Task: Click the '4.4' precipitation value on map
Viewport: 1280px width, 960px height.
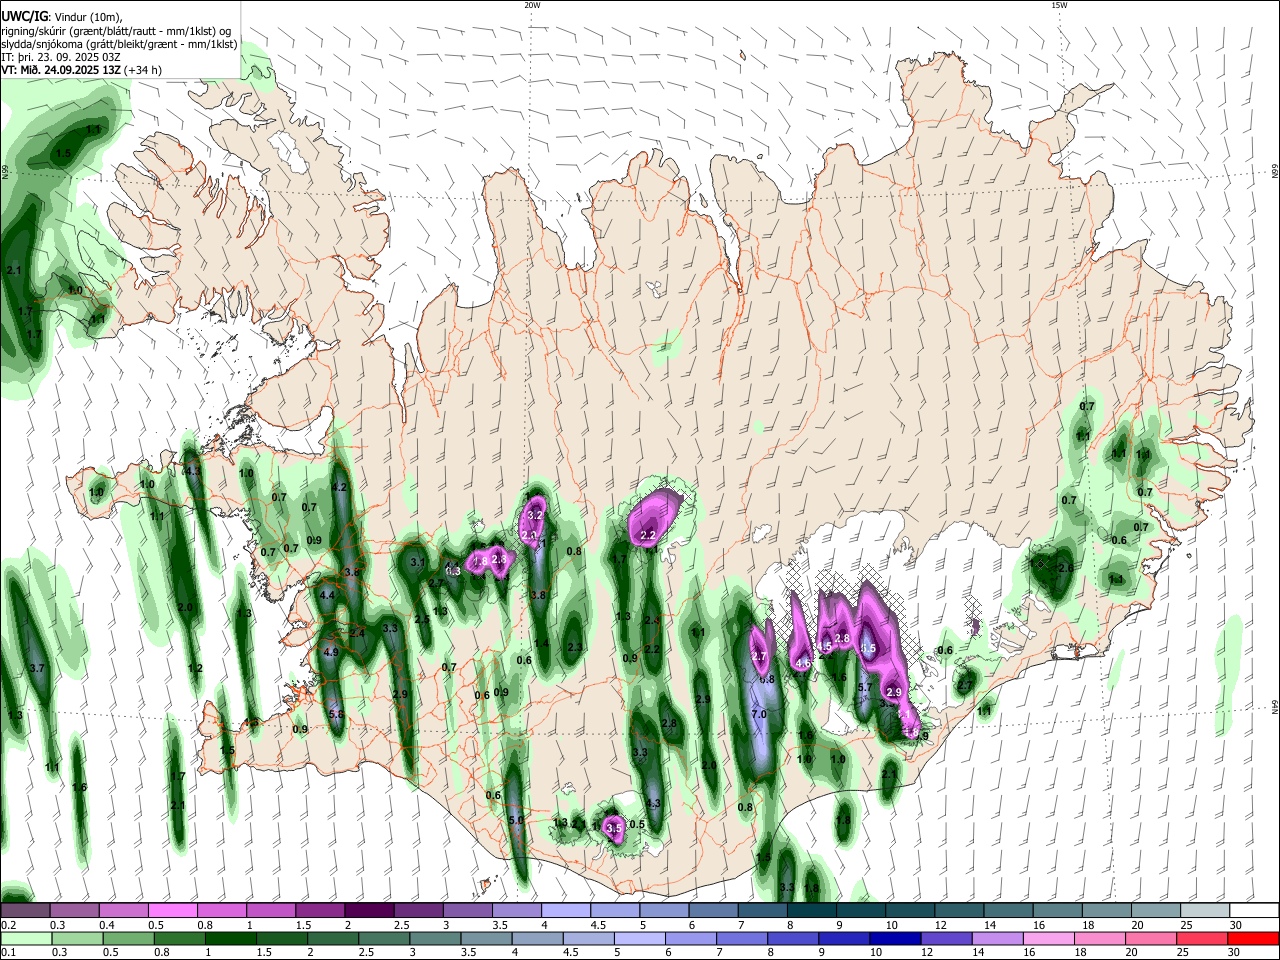Action: click(326, 595)
